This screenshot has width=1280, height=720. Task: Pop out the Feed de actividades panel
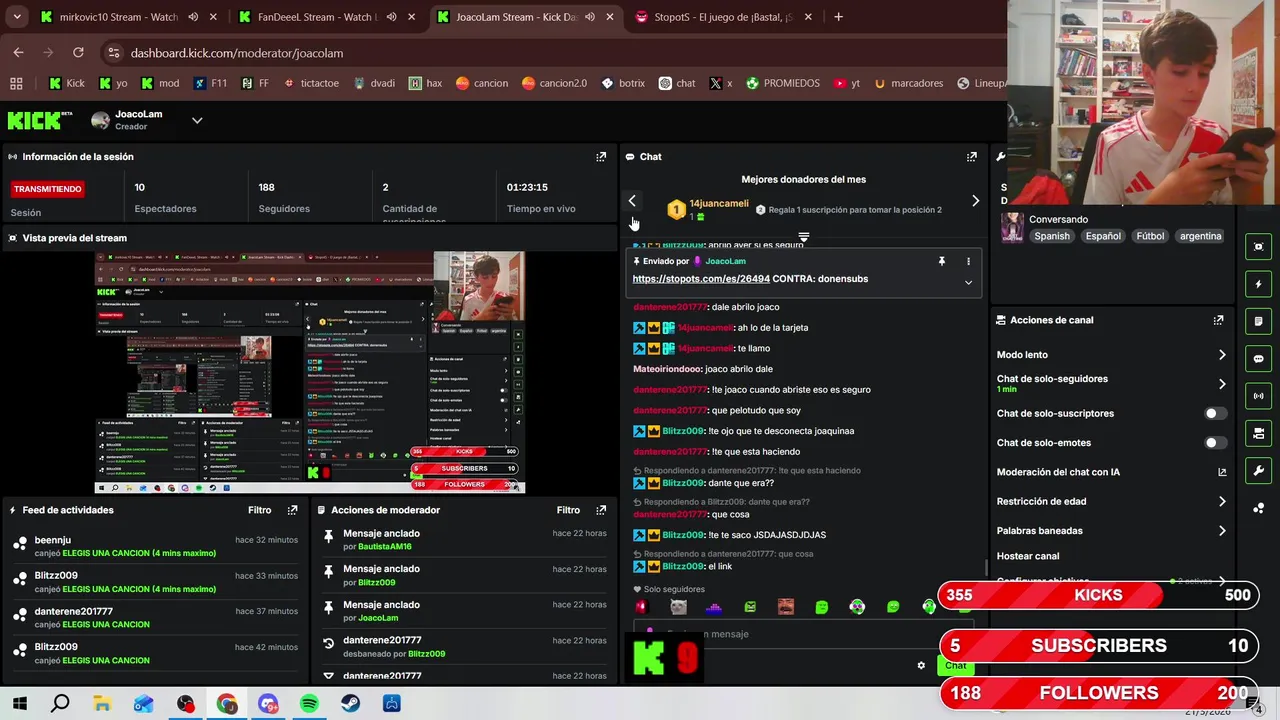point(292,510)
